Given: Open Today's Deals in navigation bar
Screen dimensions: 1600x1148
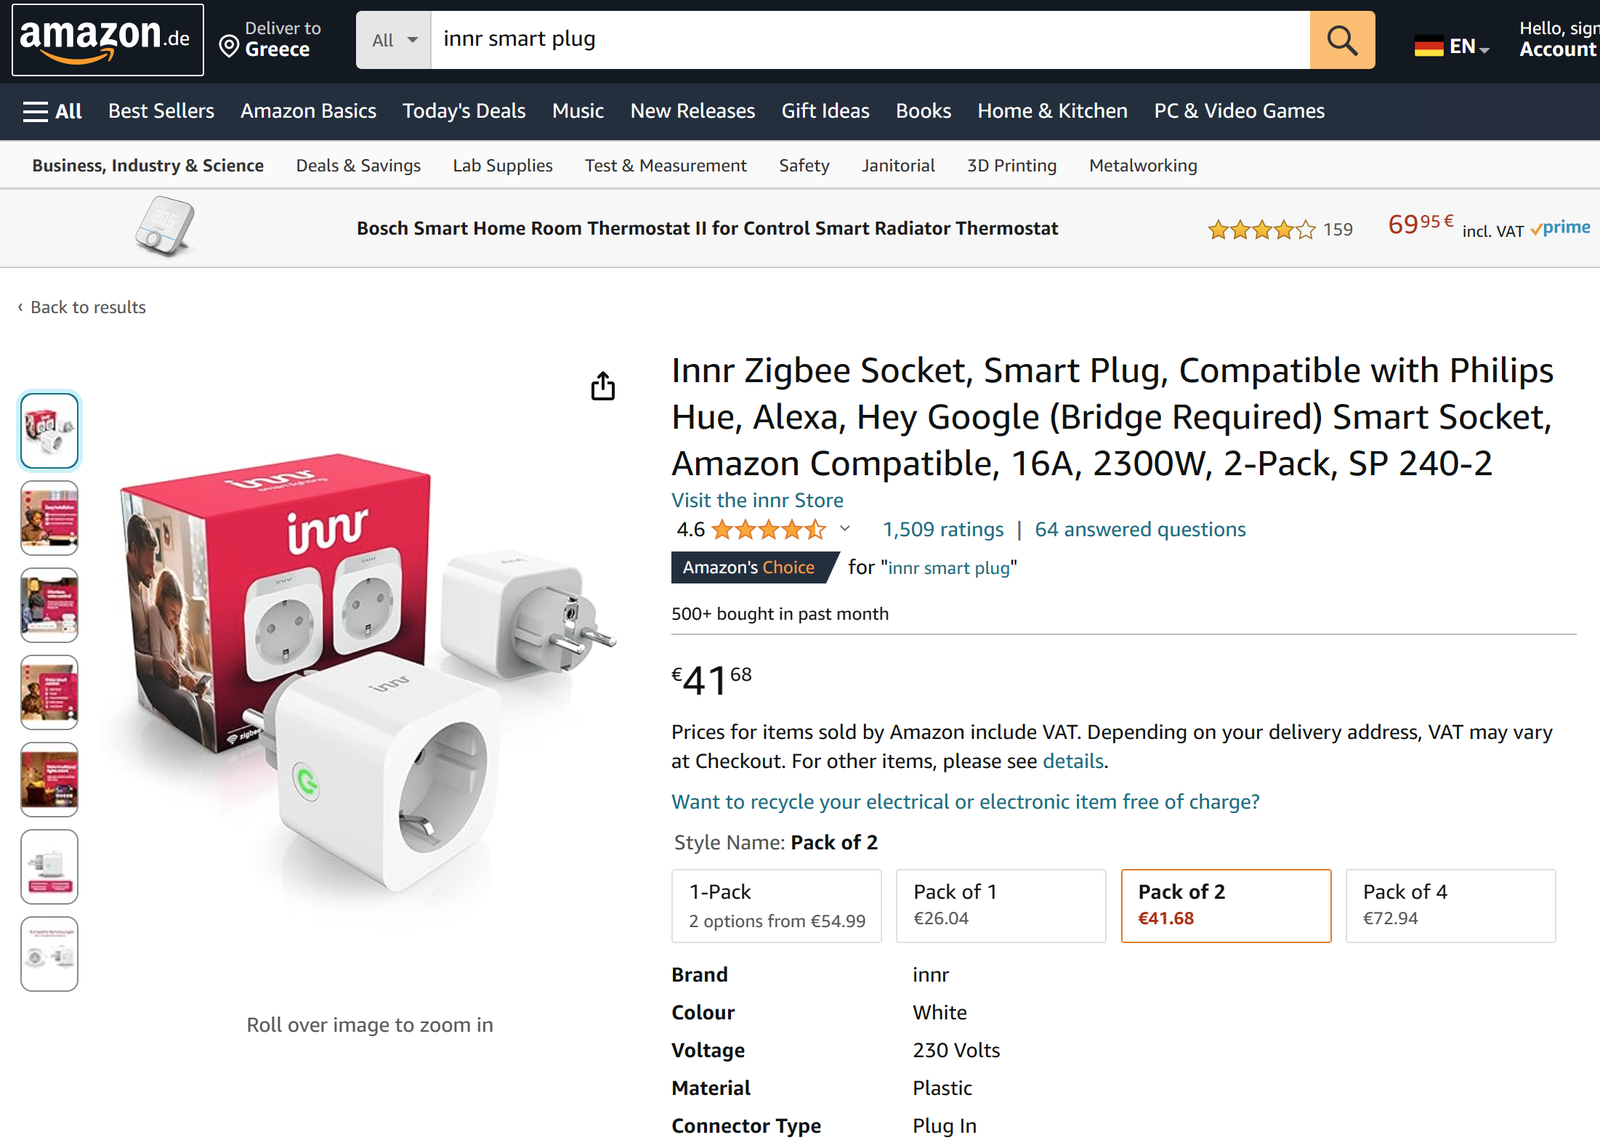Looking at the screenshot, I should pyautogui.click(x=464, y=111).
